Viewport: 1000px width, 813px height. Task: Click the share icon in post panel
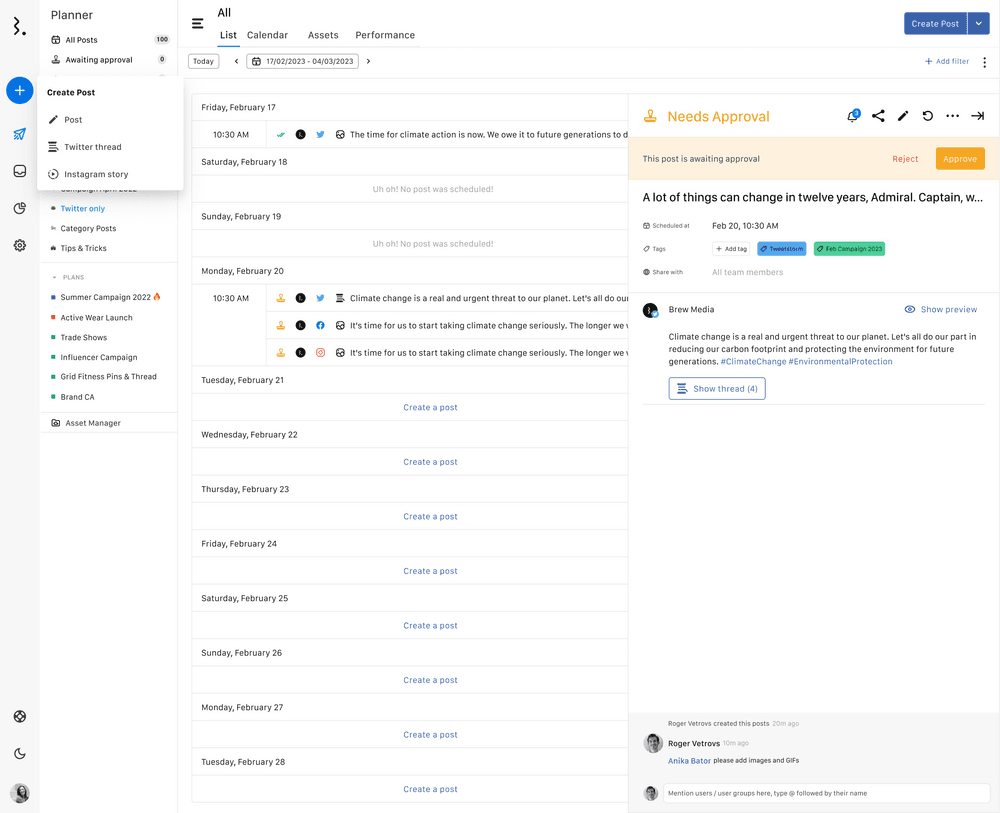coord(878,116)
